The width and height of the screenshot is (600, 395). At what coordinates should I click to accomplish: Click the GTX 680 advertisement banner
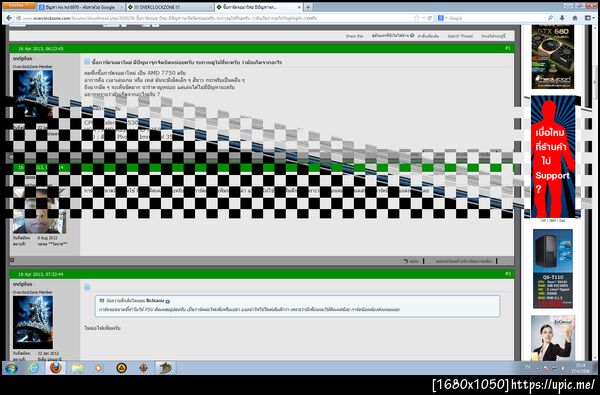(553, 57)
